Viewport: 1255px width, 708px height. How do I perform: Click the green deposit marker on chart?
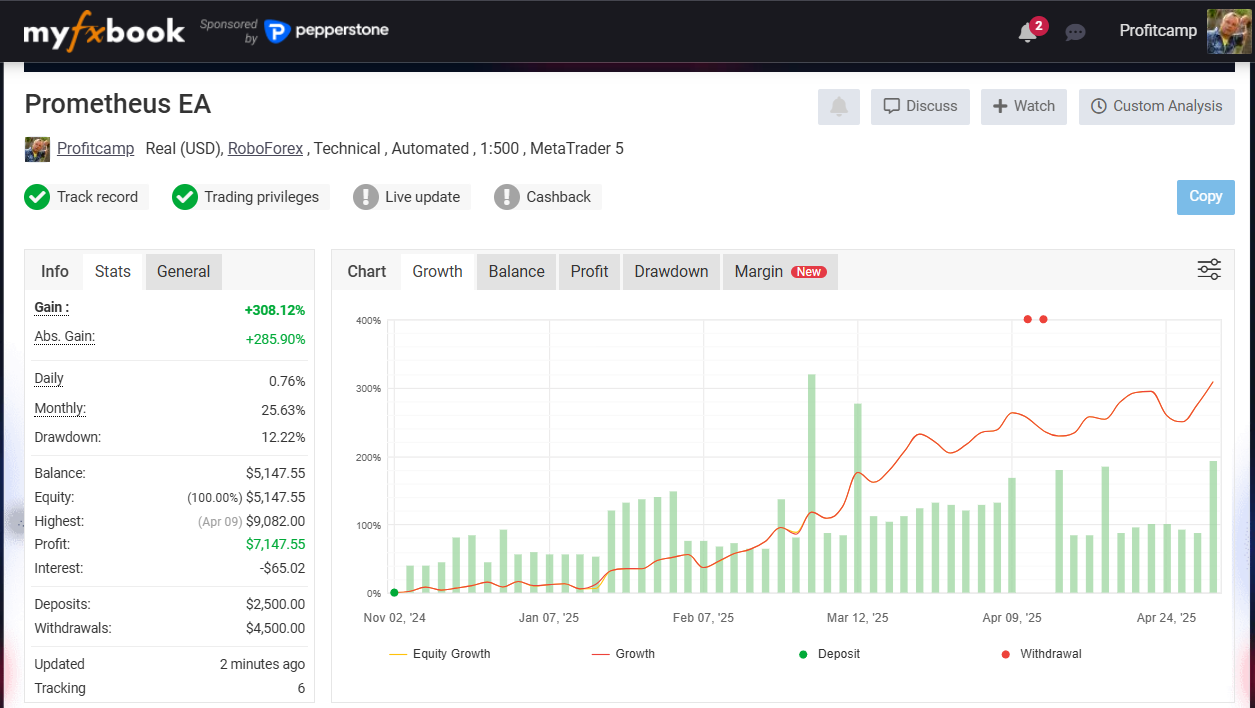[394, 593]
